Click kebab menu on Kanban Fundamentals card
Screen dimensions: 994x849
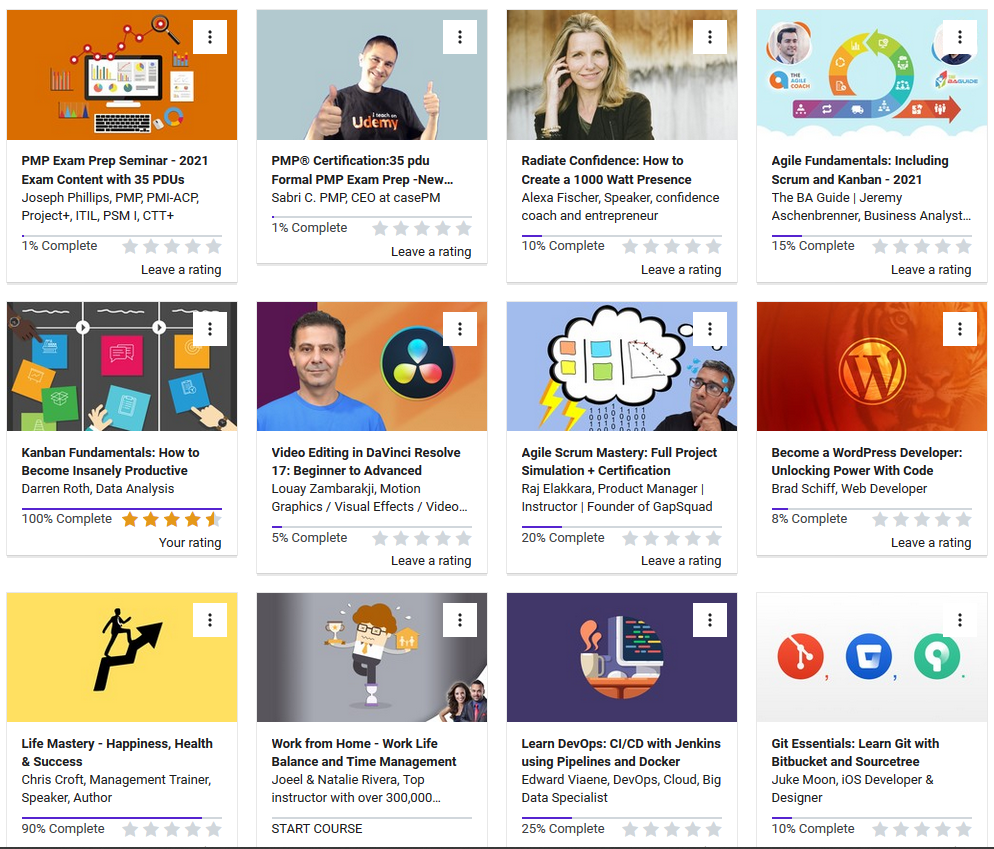[210, 328]
